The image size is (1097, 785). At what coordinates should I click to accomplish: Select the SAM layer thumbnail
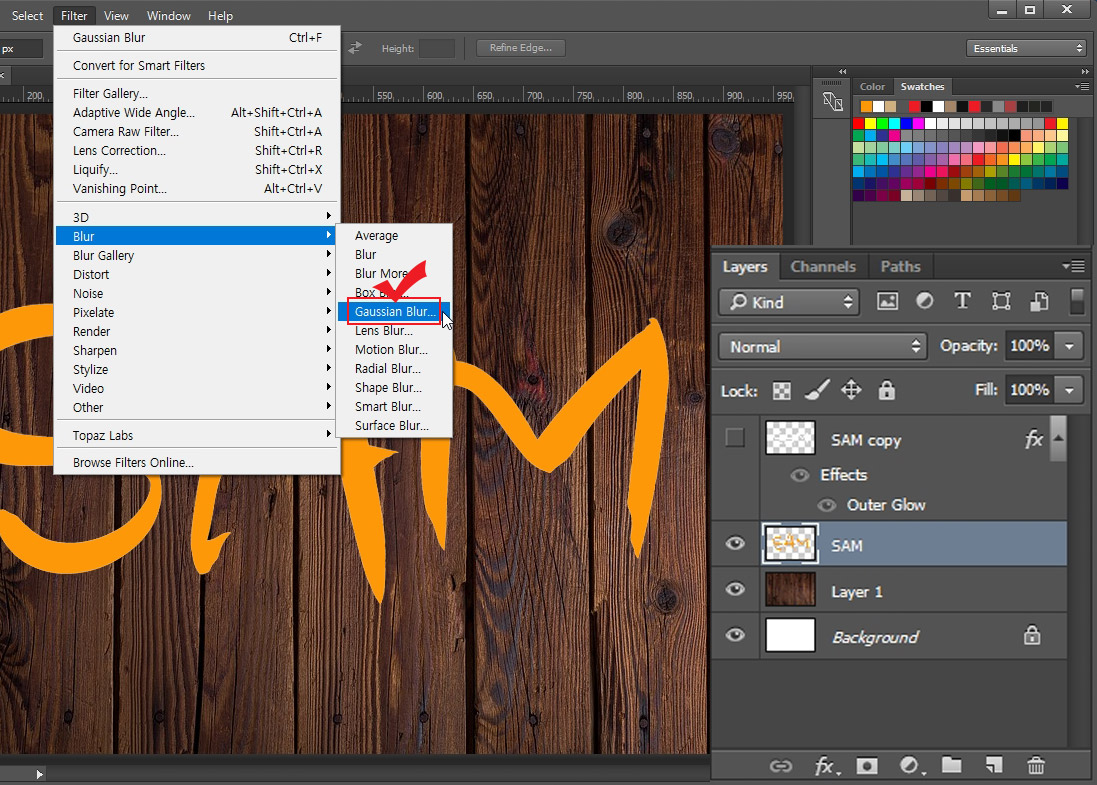point(791,544)
